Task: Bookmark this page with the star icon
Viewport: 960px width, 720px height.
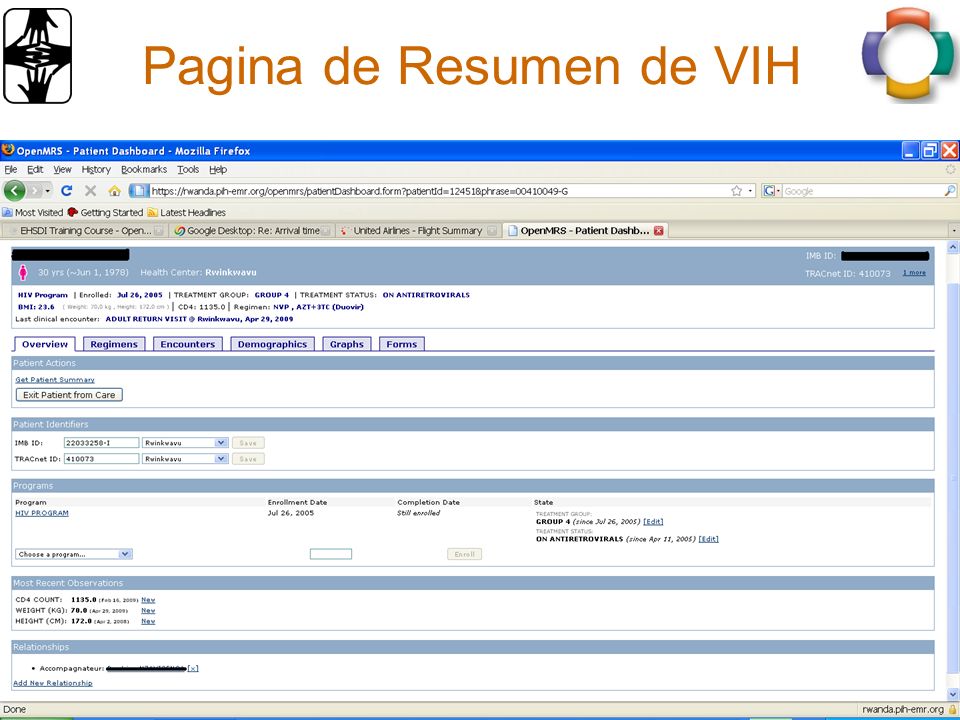Action: [737, 191]
